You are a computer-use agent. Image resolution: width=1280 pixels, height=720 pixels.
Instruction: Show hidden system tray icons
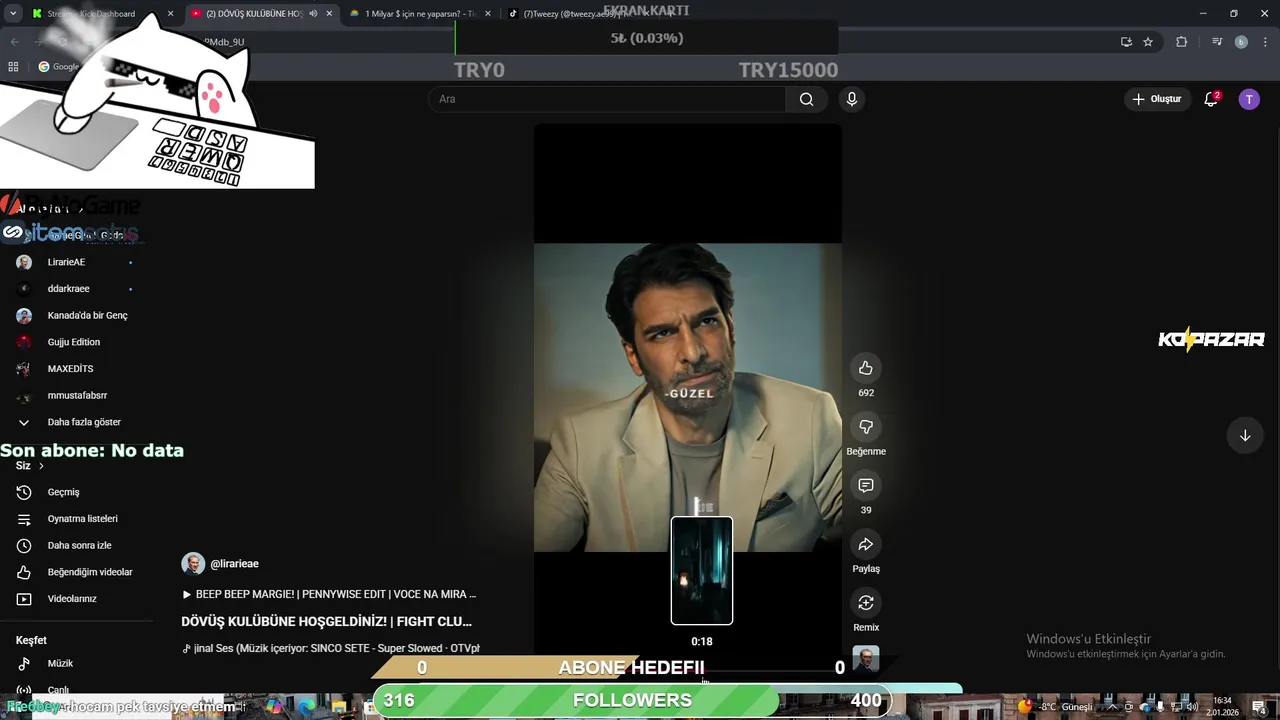coord(1112,707)
